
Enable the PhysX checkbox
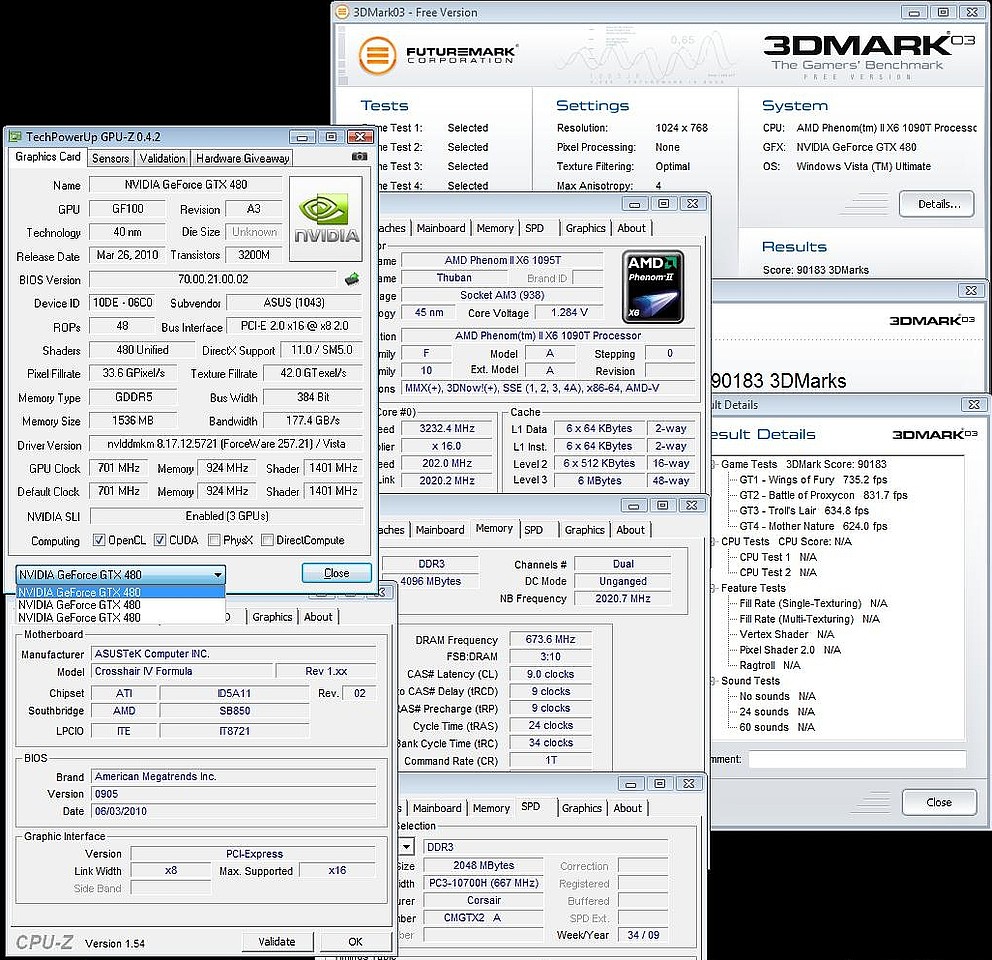click(214, 540)
